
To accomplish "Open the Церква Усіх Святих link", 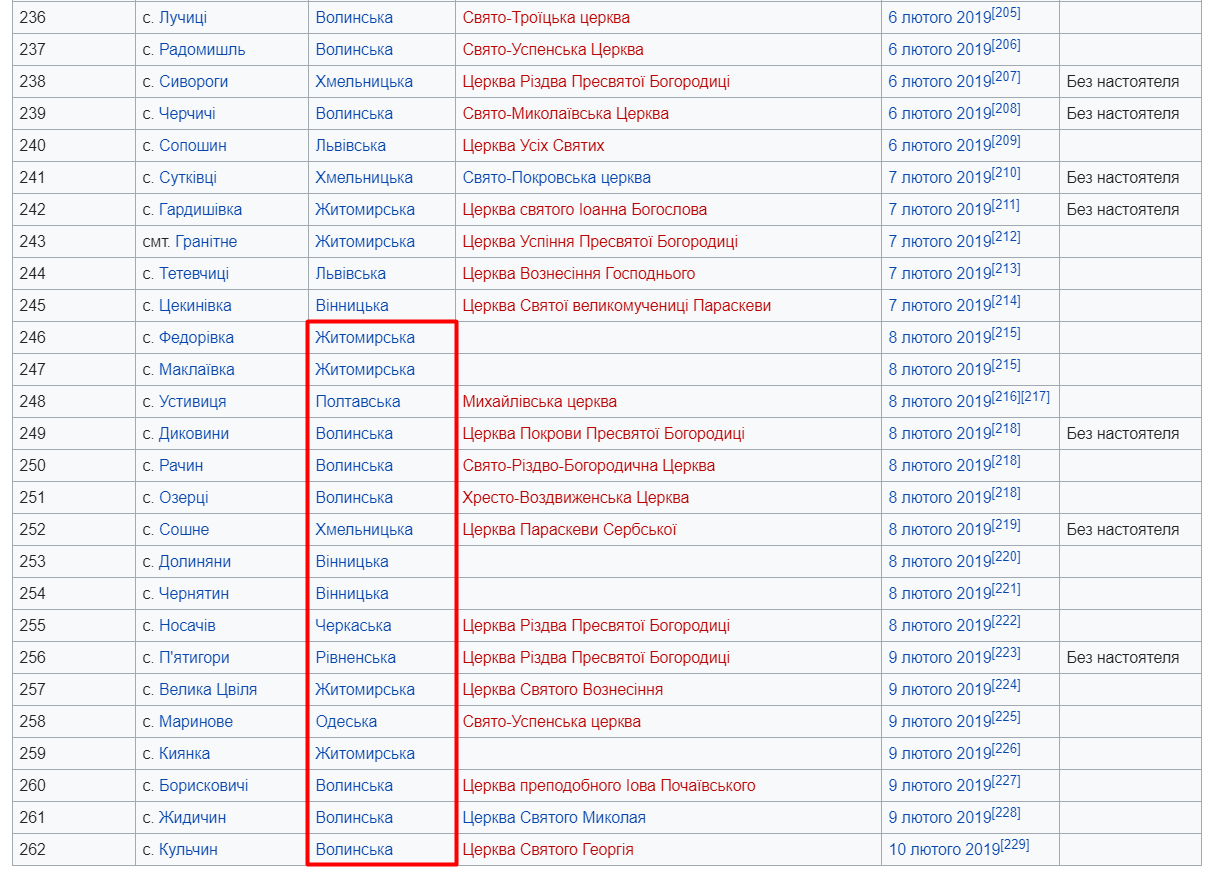I will (533, 146).
